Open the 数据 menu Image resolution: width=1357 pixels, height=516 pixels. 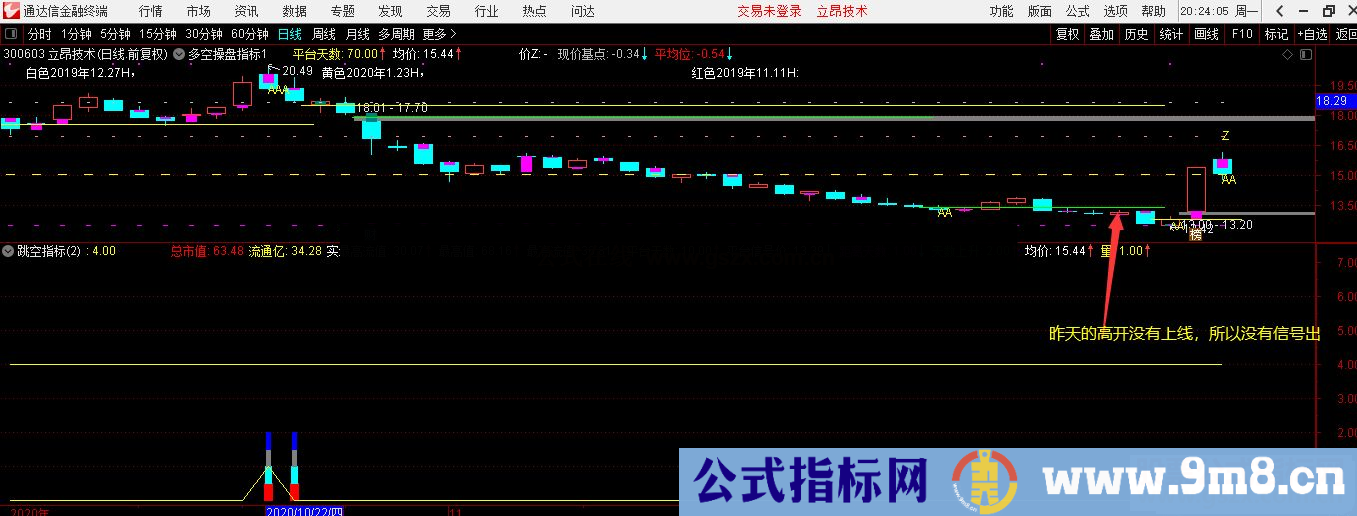(x=294, y=11)
